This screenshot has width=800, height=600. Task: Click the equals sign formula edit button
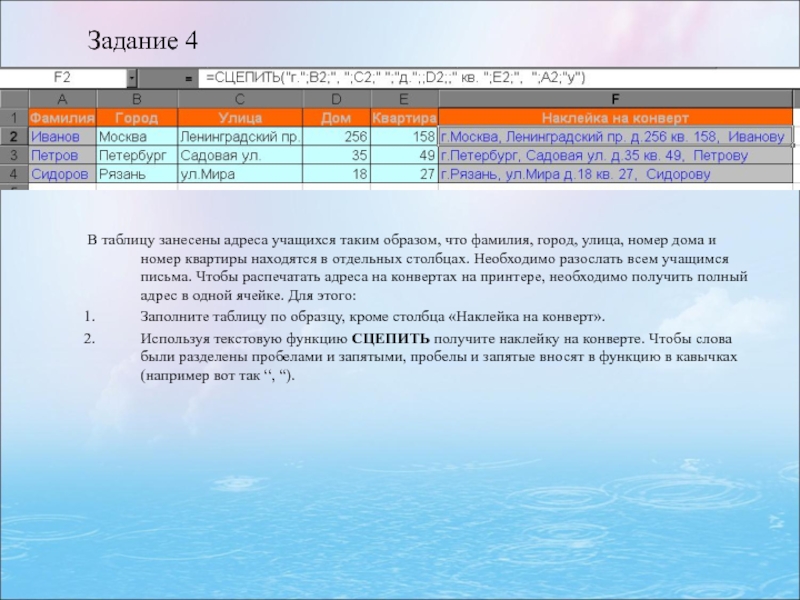(x=189, y=78)
